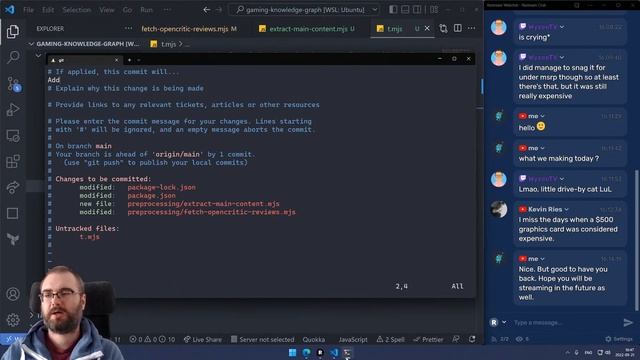Image resolution: width=640 pixels, height=360 pixels.
Task: Open the chat account selector dropdown
Action: (504, 322)
